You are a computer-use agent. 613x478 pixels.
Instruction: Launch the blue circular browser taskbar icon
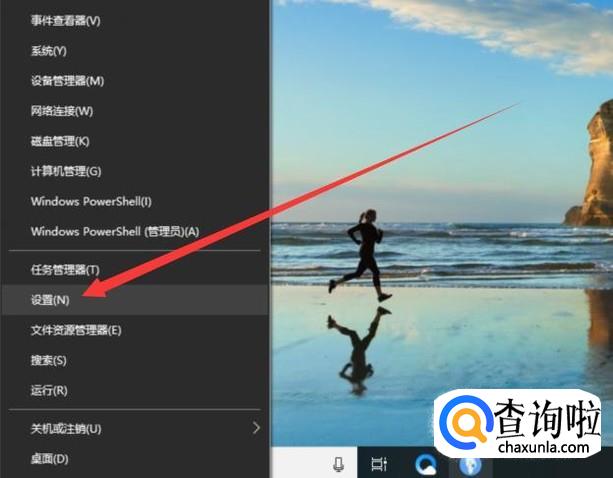point(425,465)
